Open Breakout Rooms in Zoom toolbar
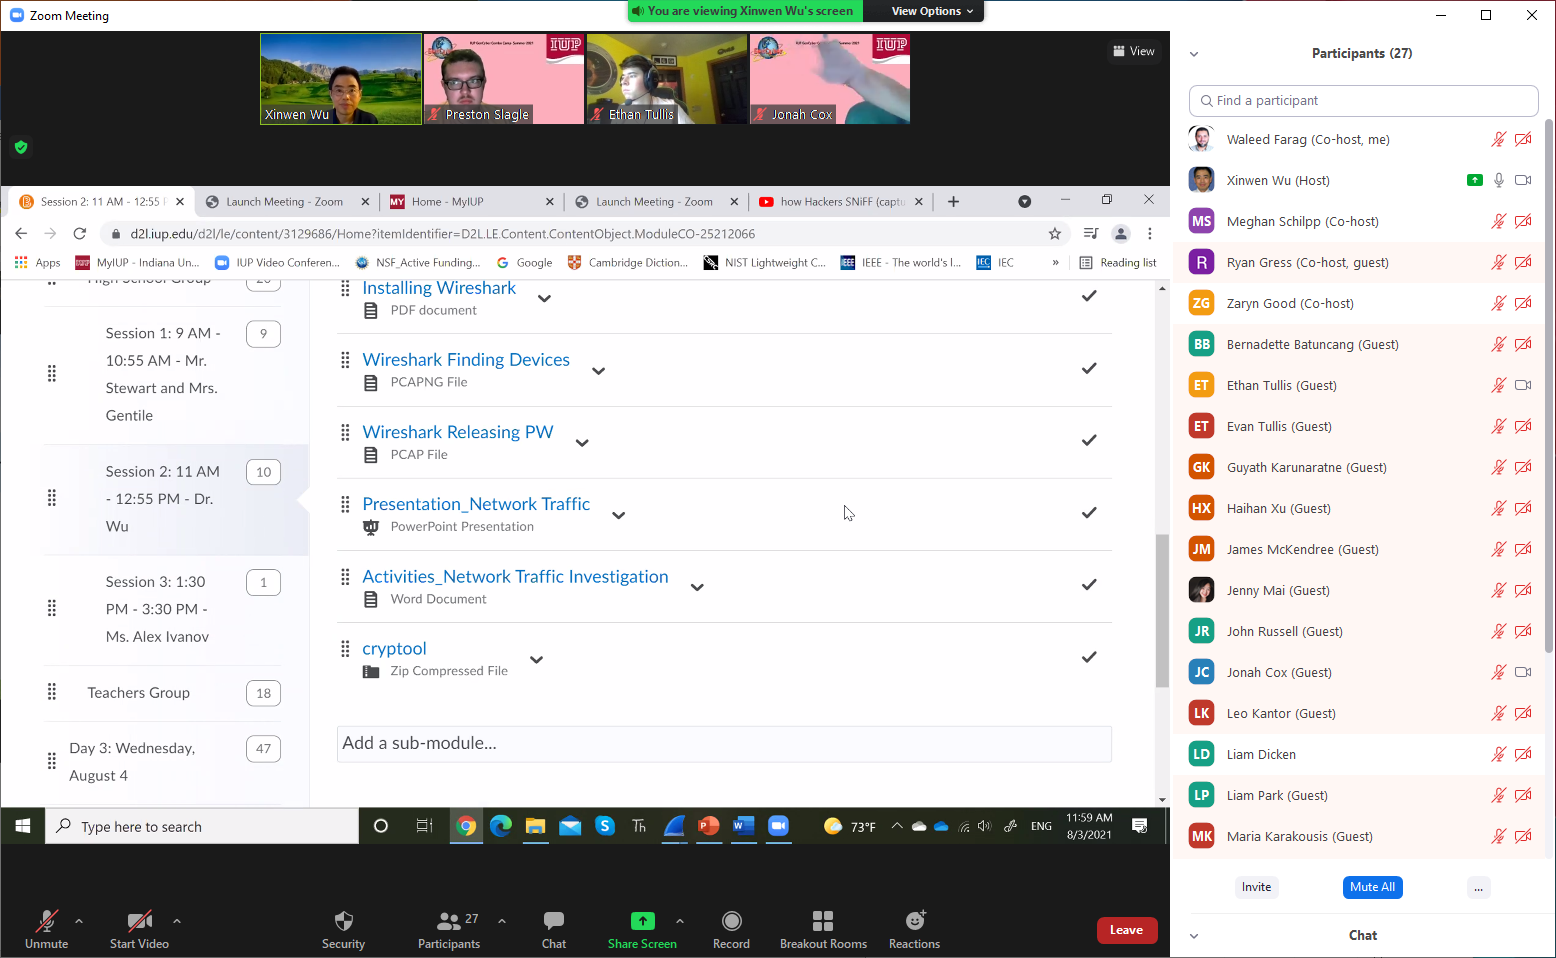Viewport: 1556px width, 958px height. tap(823, 921)
